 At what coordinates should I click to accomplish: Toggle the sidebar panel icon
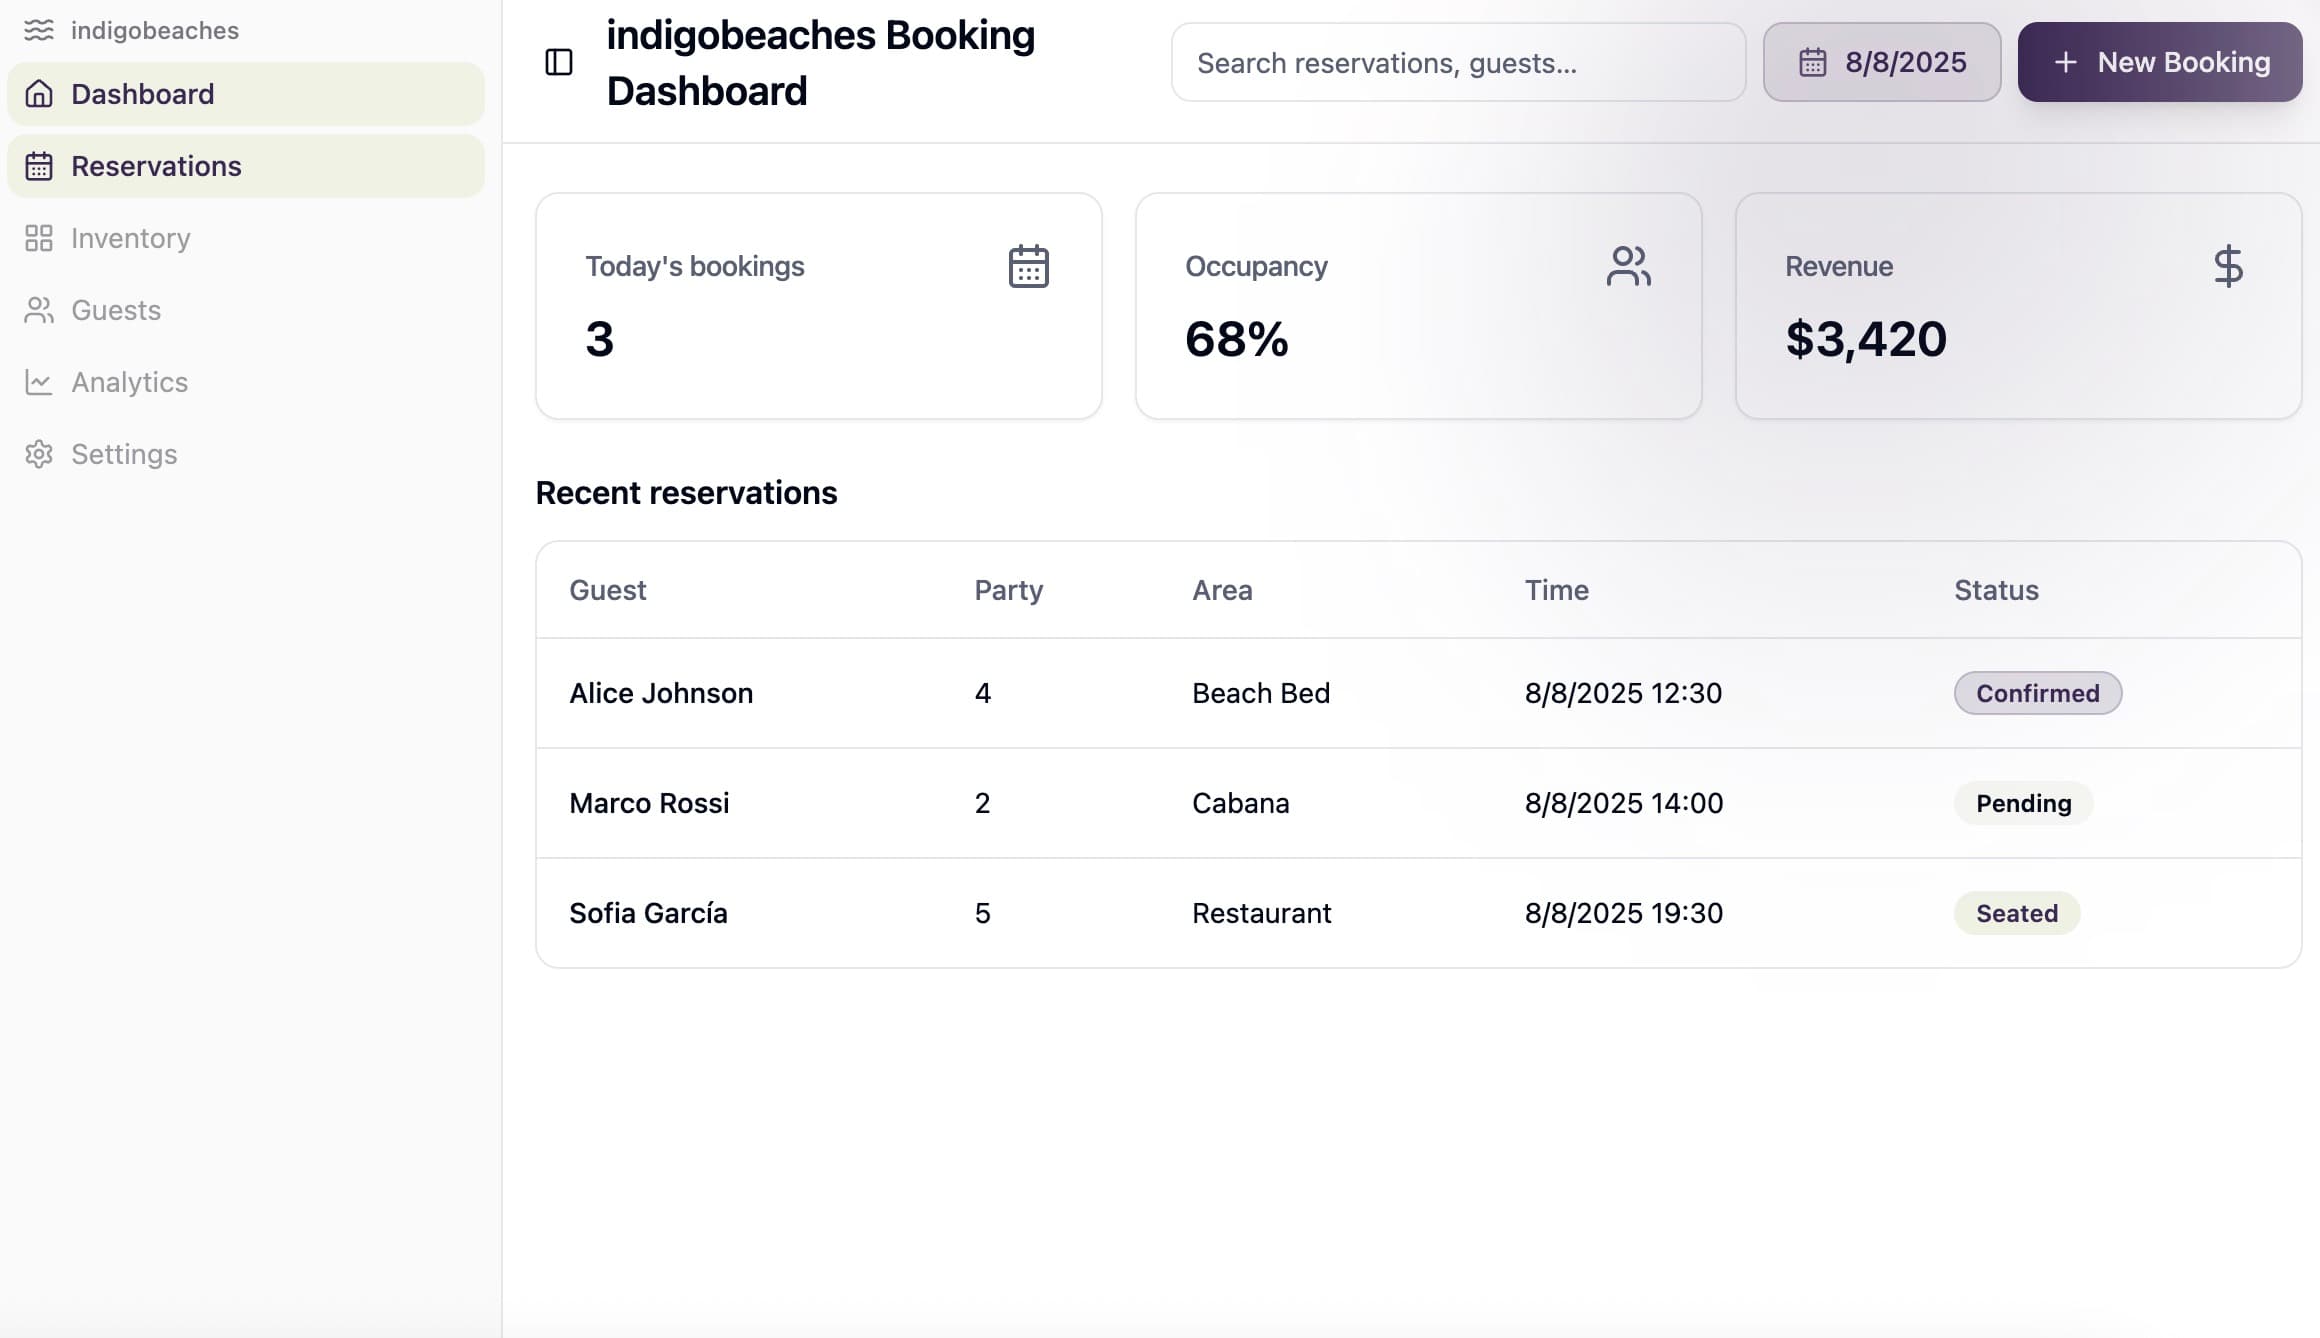[559, 62]
